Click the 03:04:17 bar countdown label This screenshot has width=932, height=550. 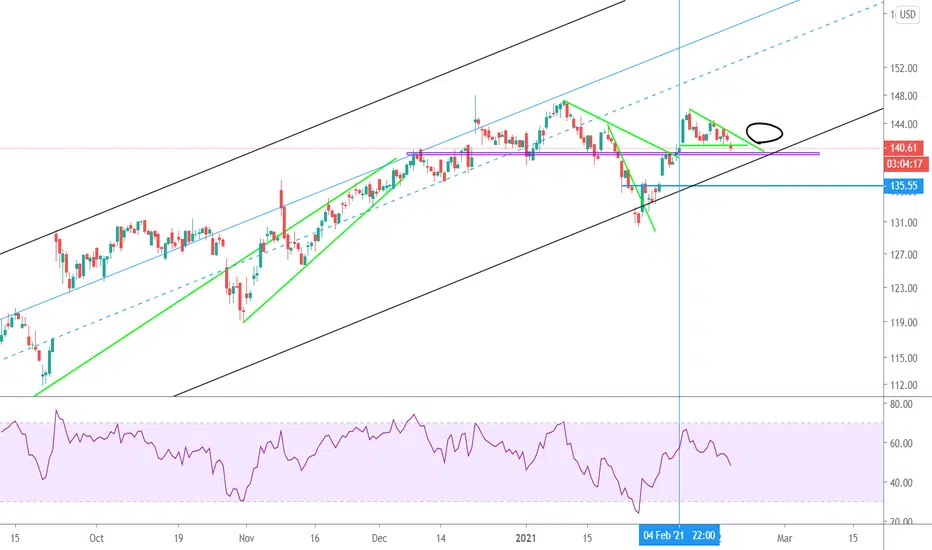(x=903, y=164)
